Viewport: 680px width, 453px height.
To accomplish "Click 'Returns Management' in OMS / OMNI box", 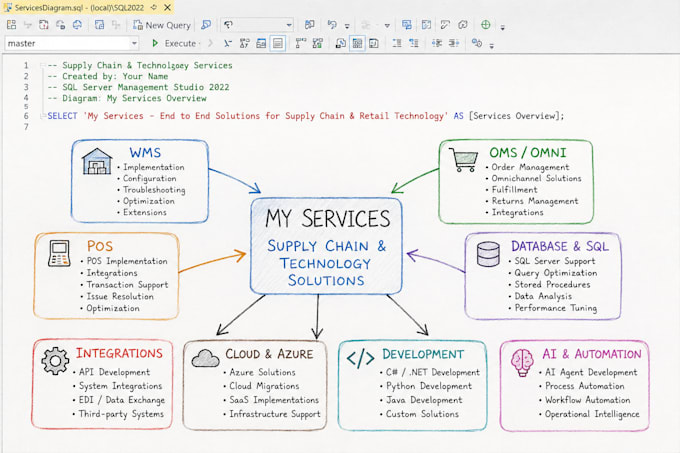I will point(535,201).
